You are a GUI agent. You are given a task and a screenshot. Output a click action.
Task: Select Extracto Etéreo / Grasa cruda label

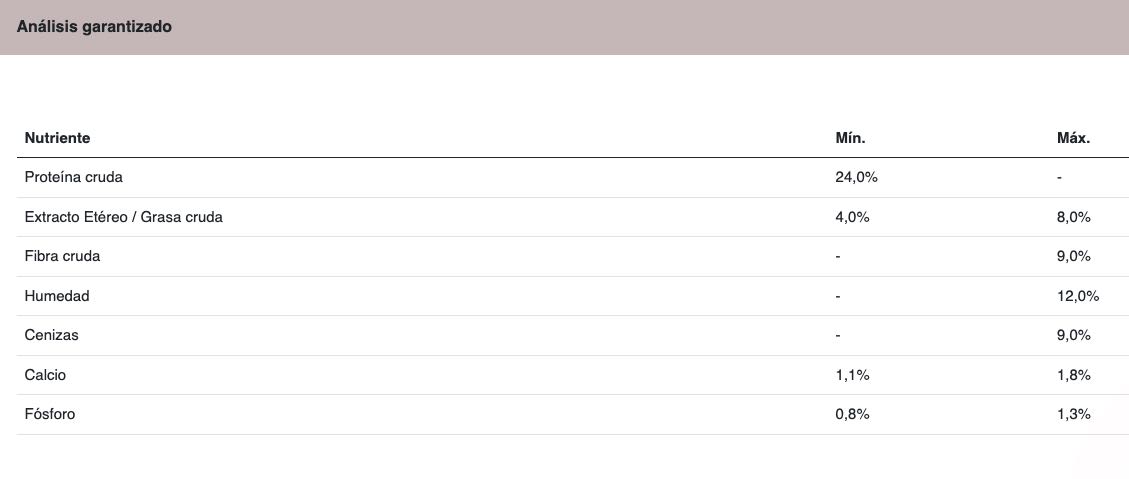coord(124,217)
